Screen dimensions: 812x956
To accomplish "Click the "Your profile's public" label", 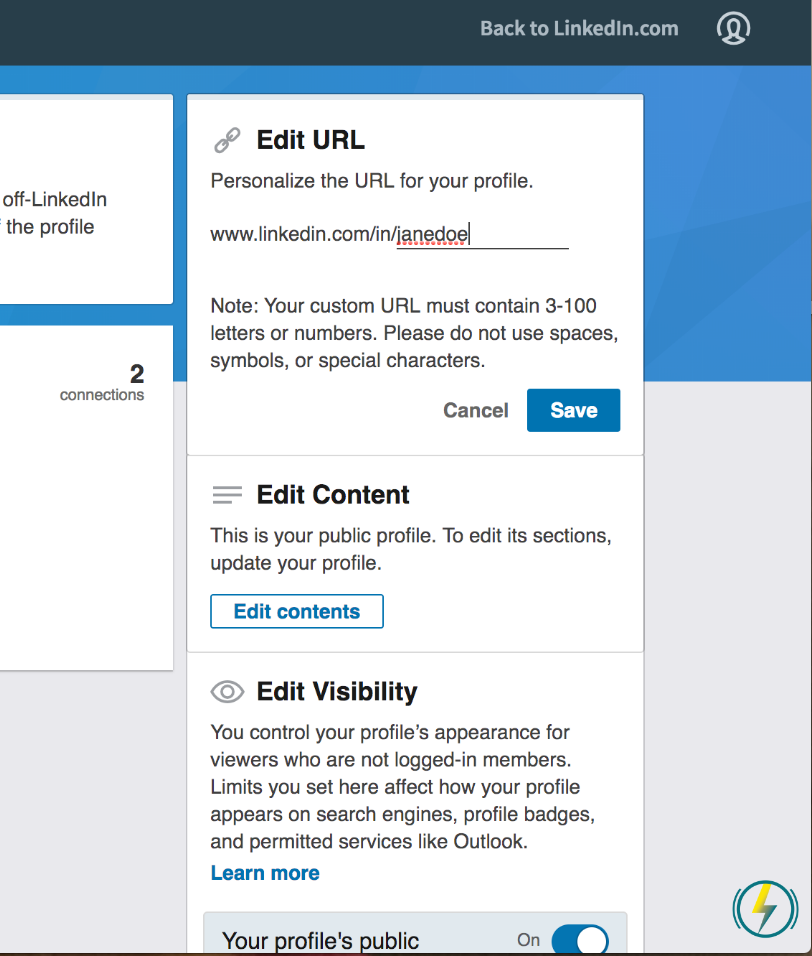I will click(321, 941).
